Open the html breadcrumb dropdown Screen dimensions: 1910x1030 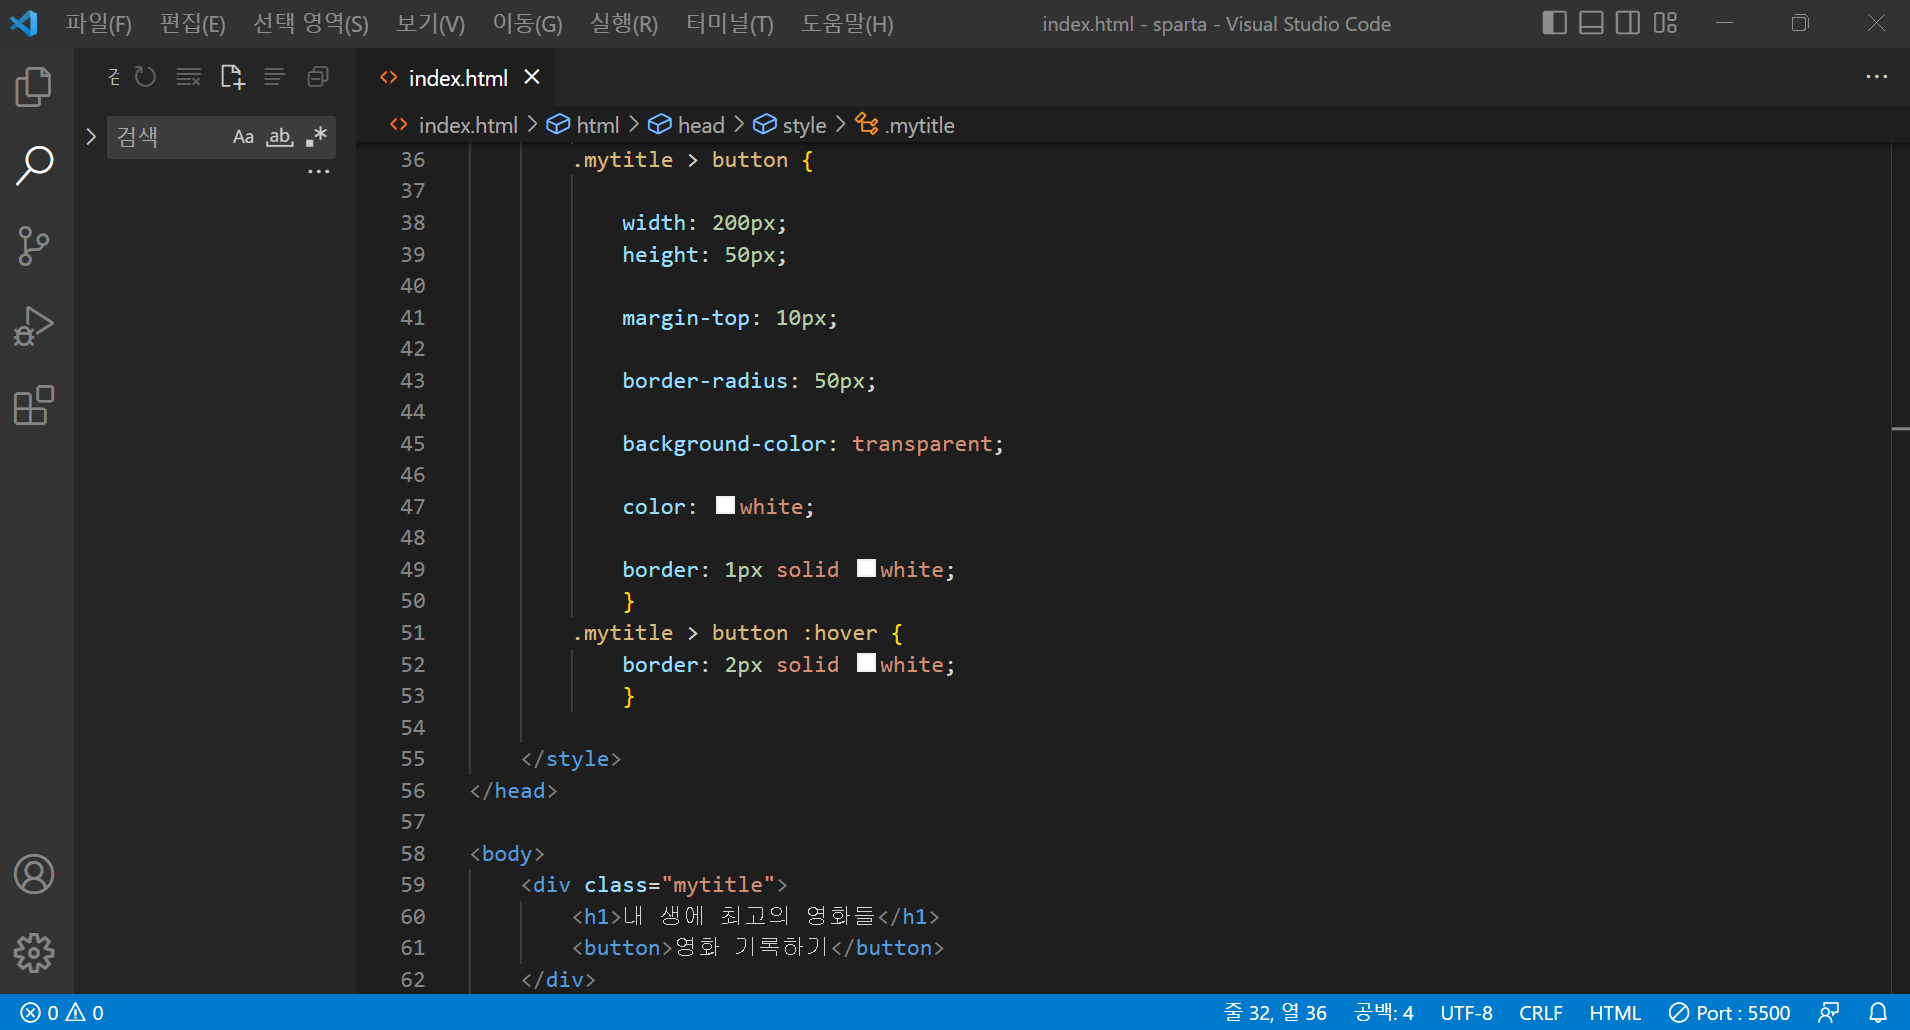[x=584, y=125]
